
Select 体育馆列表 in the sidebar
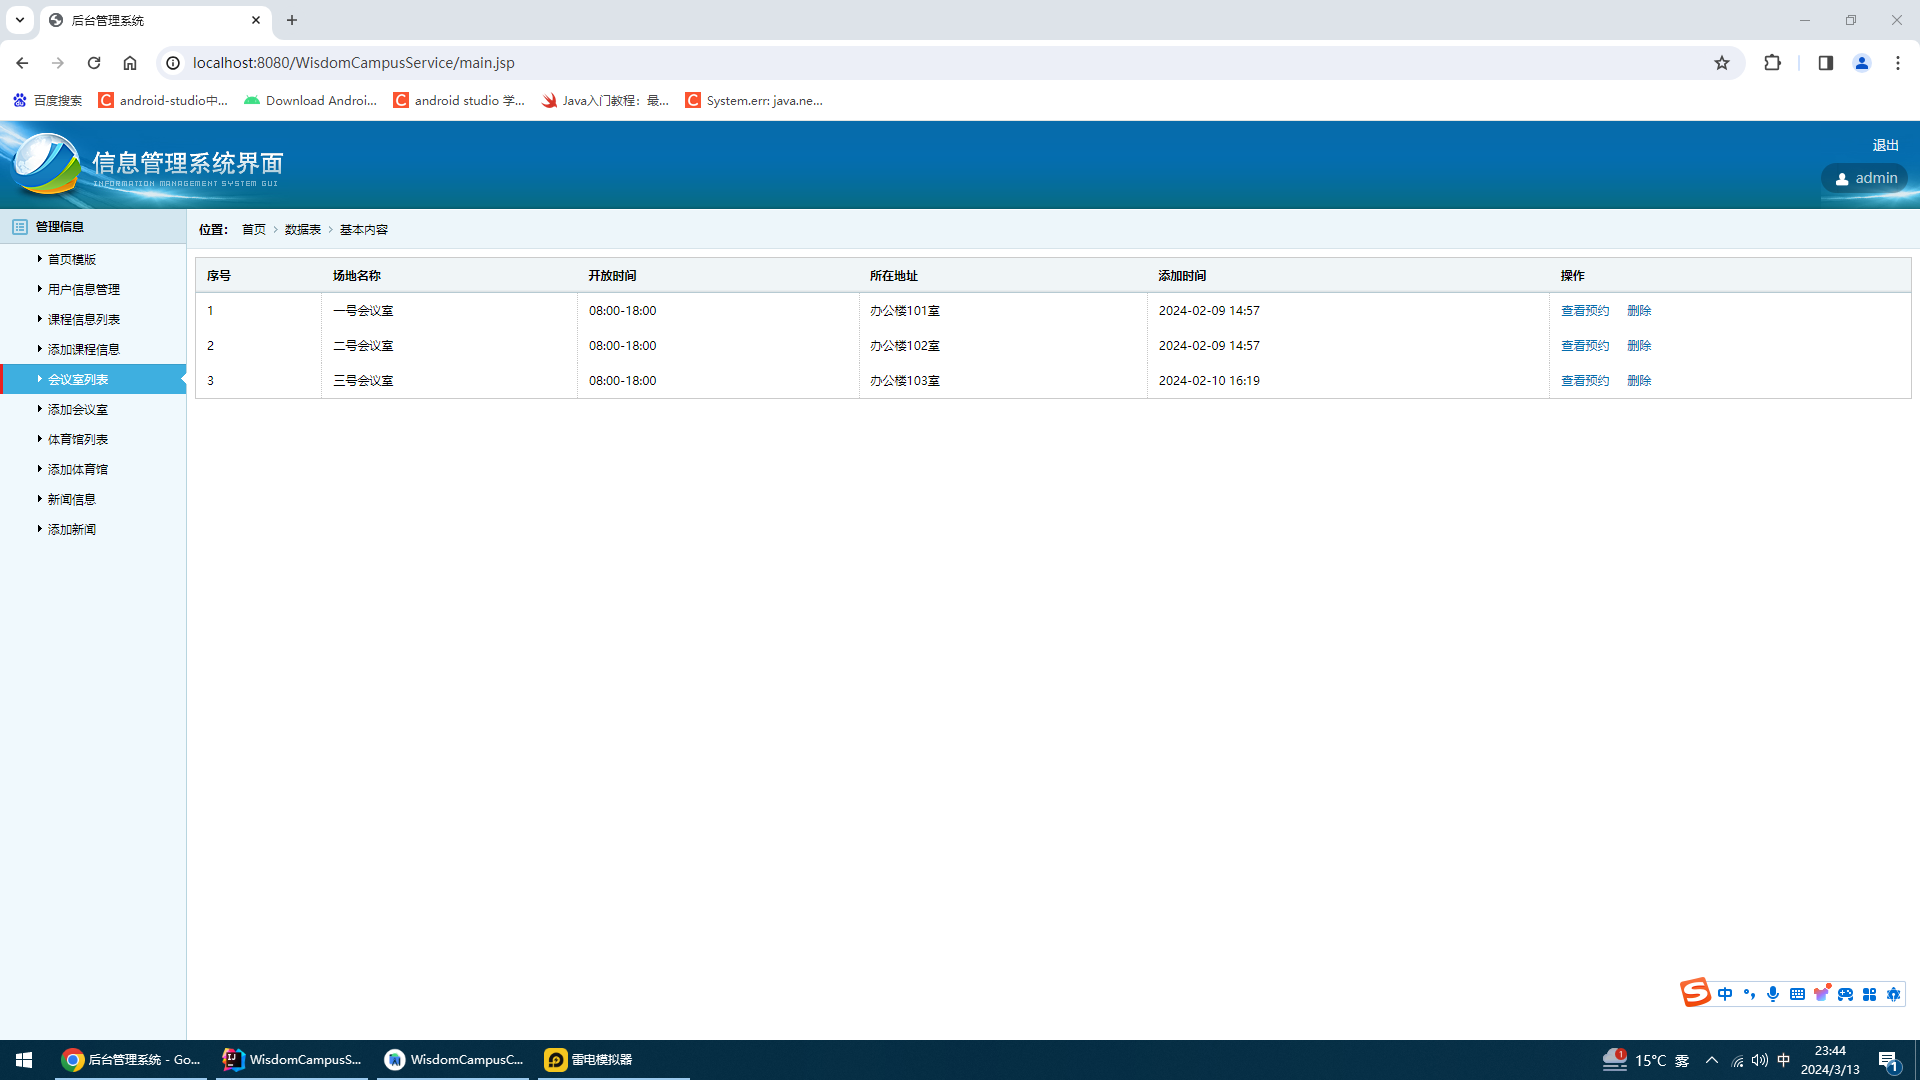pos(78,440)
